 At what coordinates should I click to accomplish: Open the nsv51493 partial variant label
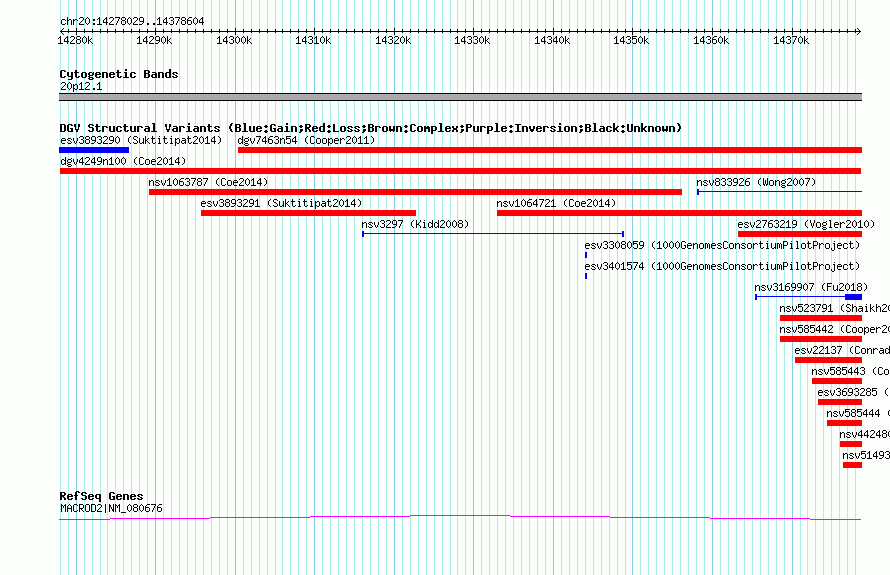pos(866,455)
